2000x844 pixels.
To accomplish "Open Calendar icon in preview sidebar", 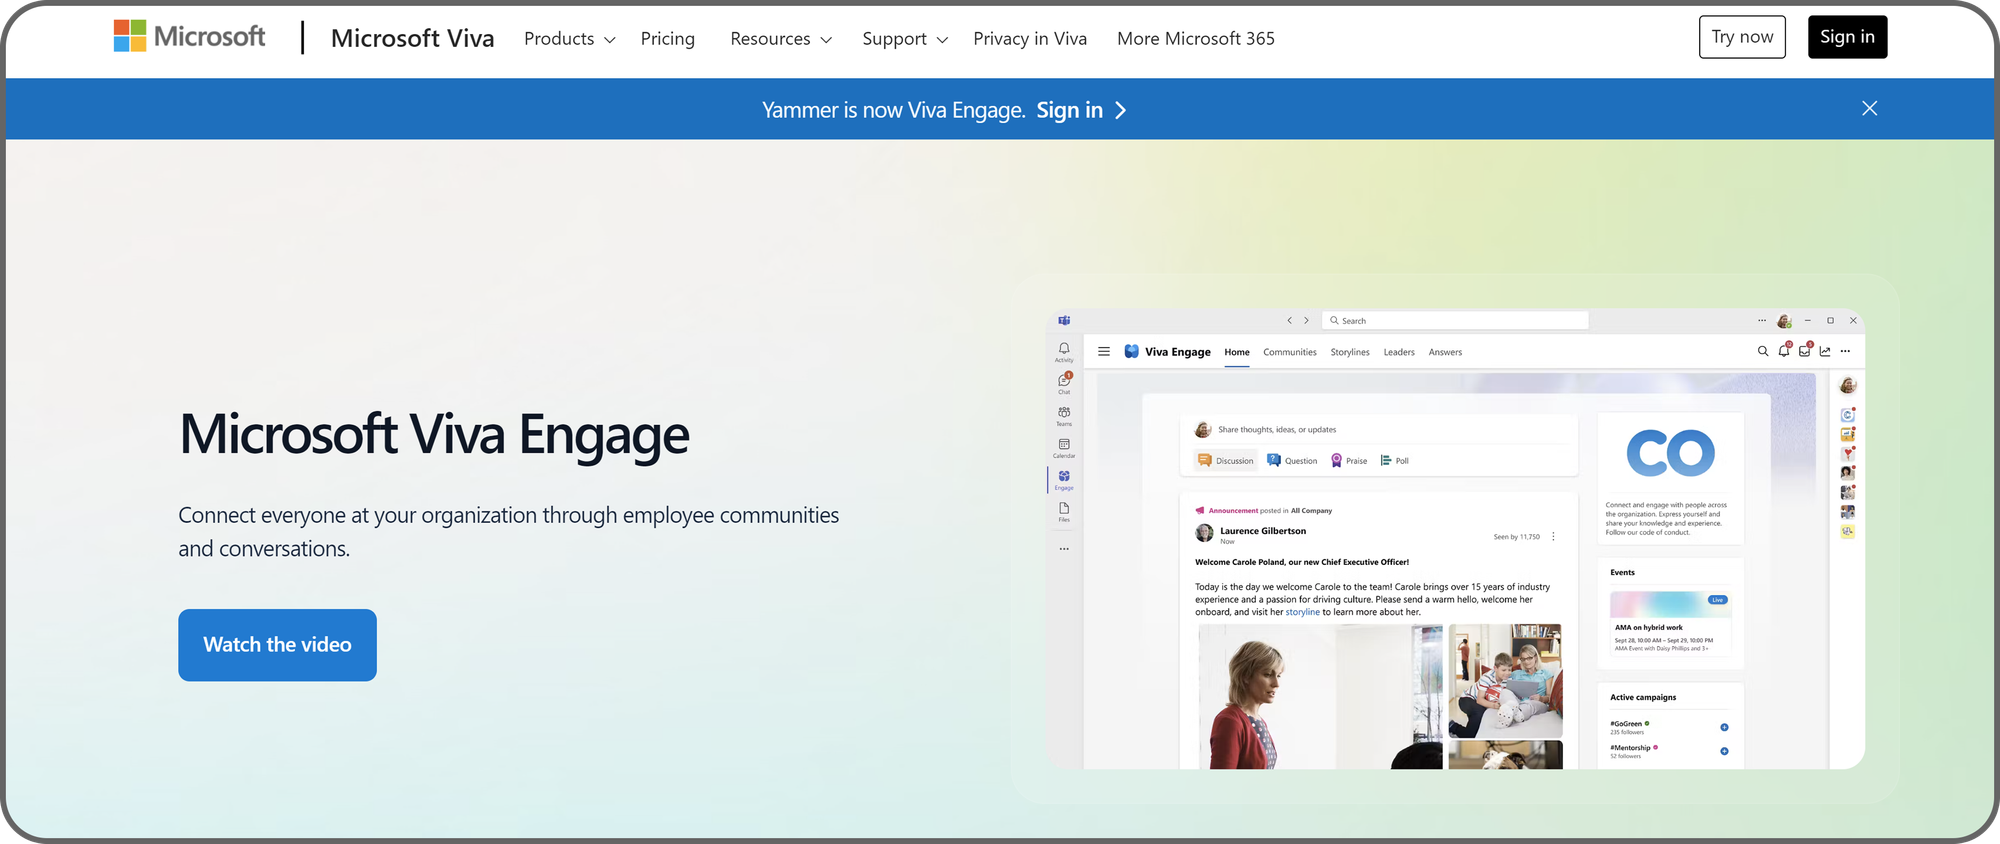I will (1064, 447).
